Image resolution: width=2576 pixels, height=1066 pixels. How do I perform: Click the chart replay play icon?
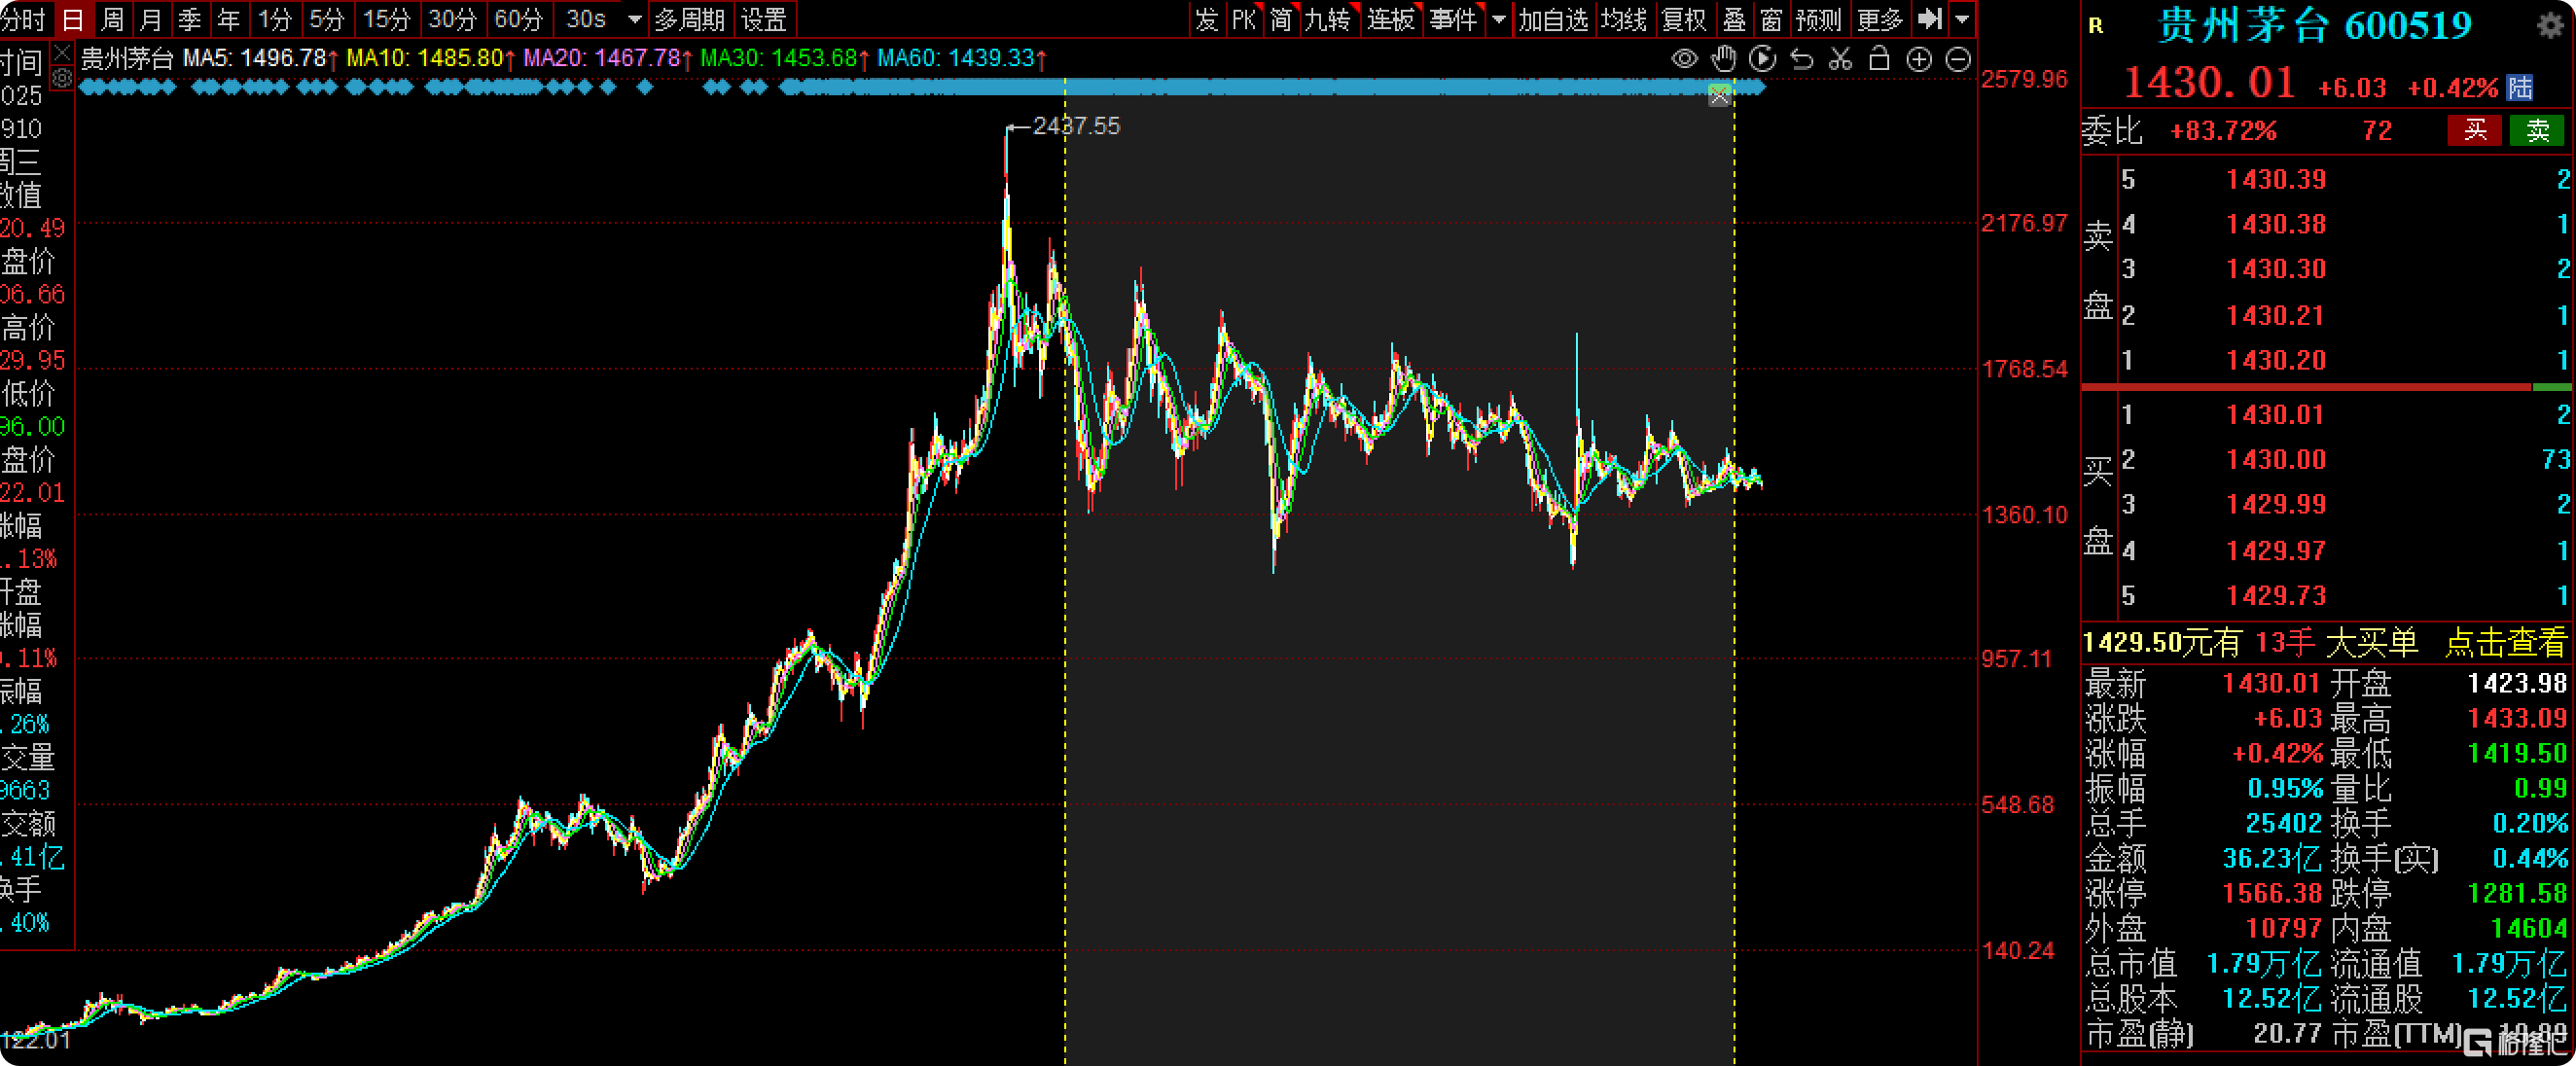pos(1762,59)
